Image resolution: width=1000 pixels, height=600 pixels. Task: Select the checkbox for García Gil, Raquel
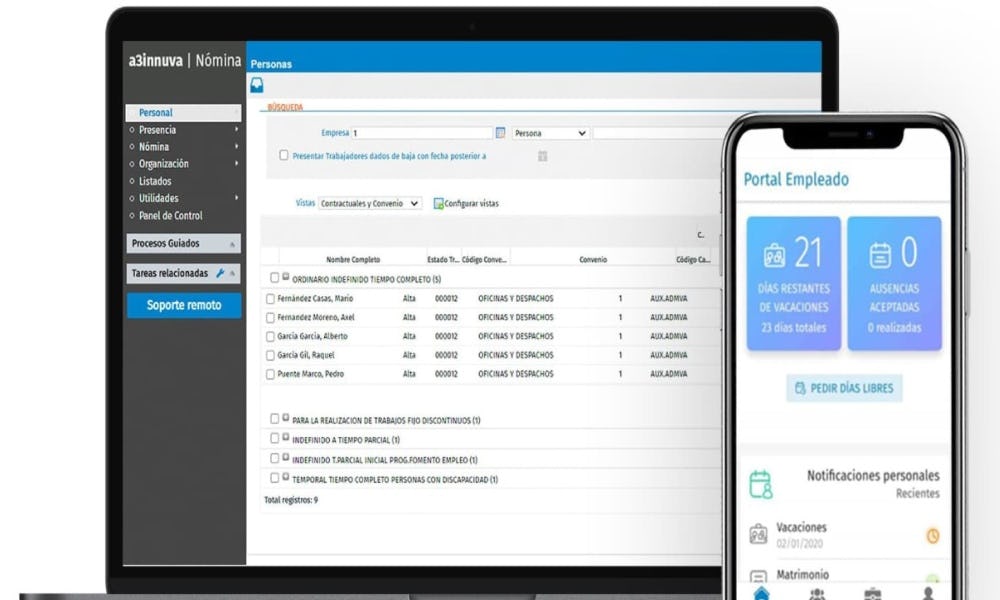tap(270, 355)
